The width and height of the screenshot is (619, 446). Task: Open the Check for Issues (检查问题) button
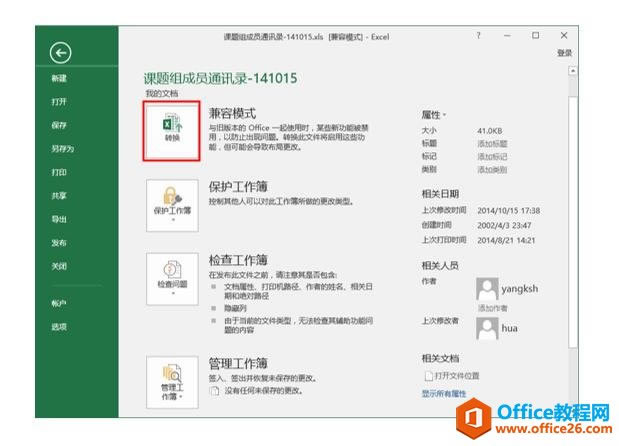point(172,279)
